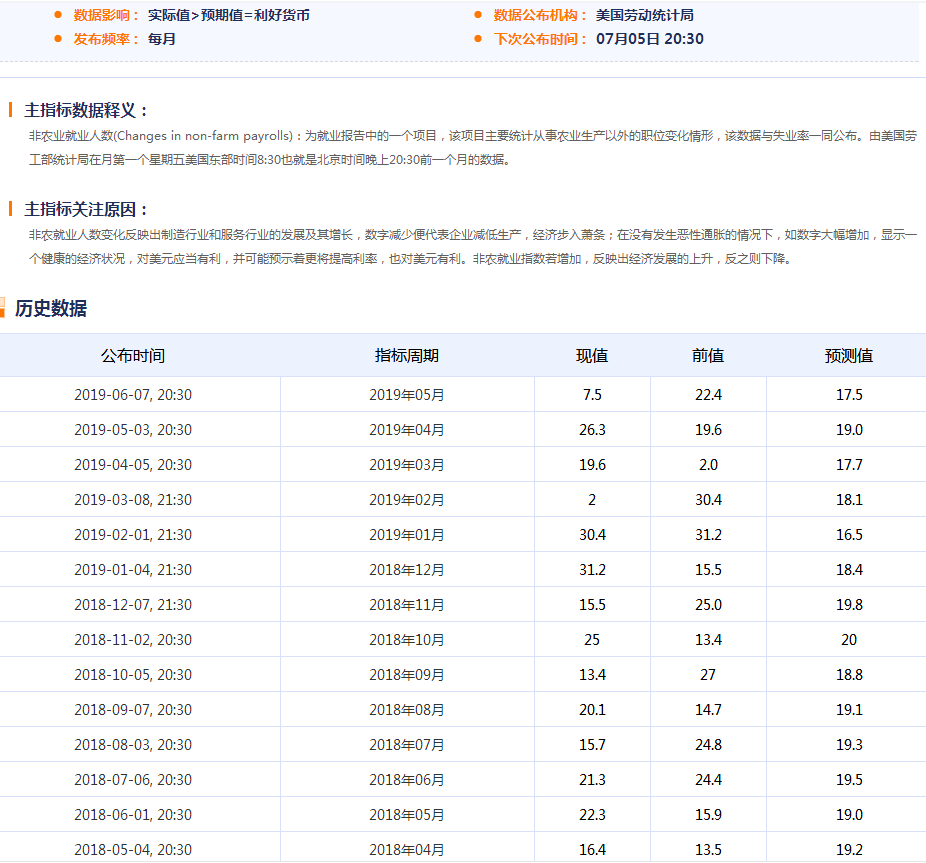The width and height of the screenshot is (926, 863).
Task: Click current value 21.3 for 2018年06月
Action: coord(592,780)
